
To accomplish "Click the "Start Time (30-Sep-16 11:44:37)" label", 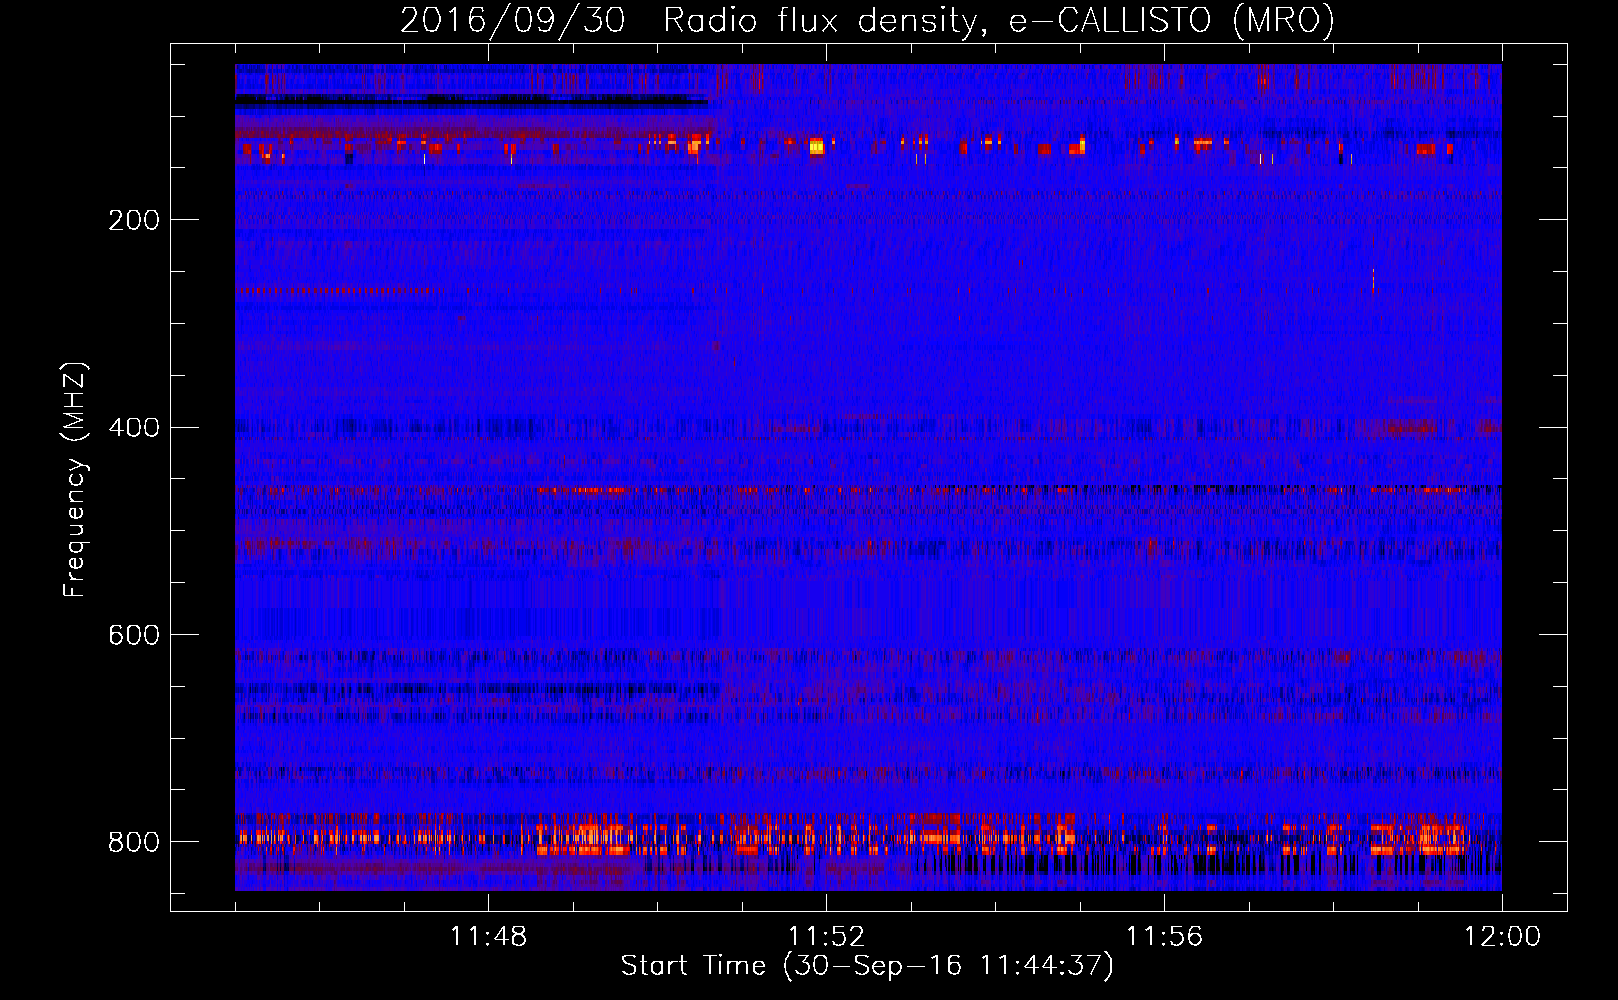I will pos(867,966).
